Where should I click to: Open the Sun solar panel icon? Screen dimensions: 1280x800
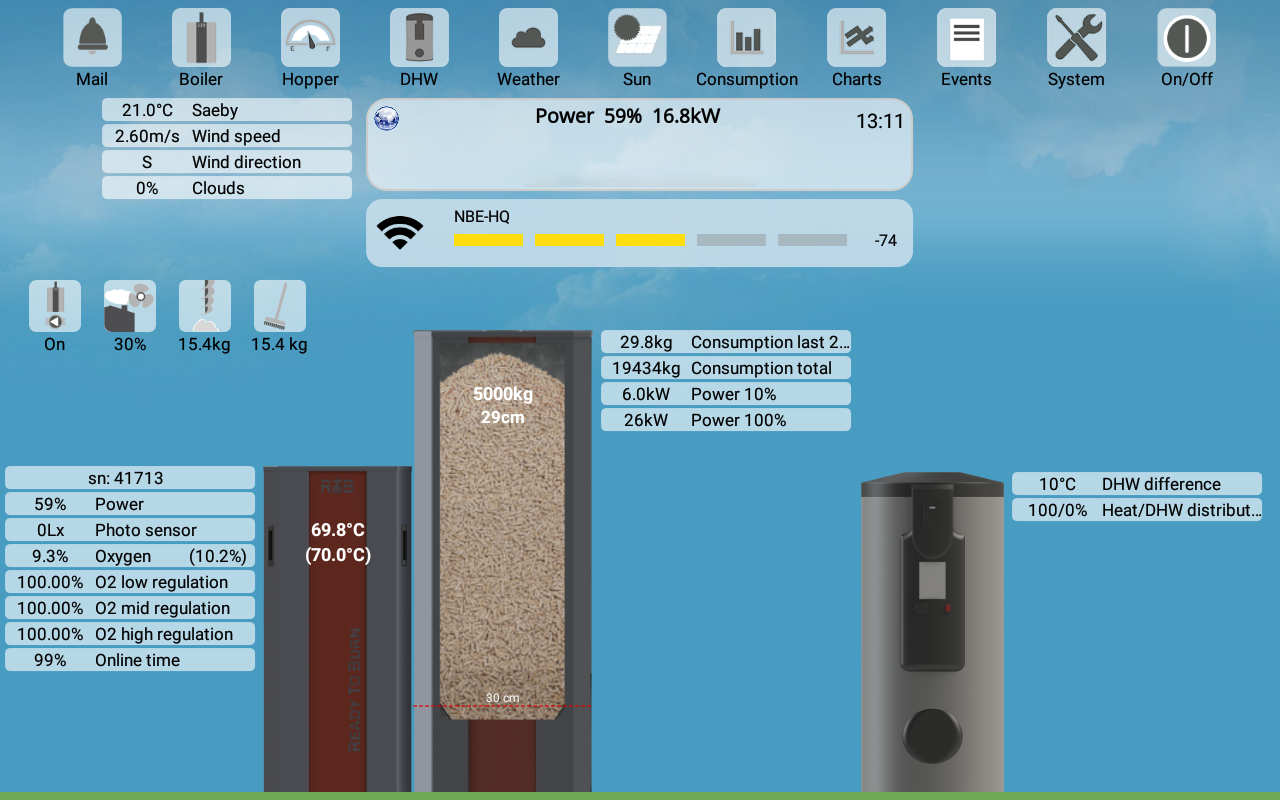point(637,38)
